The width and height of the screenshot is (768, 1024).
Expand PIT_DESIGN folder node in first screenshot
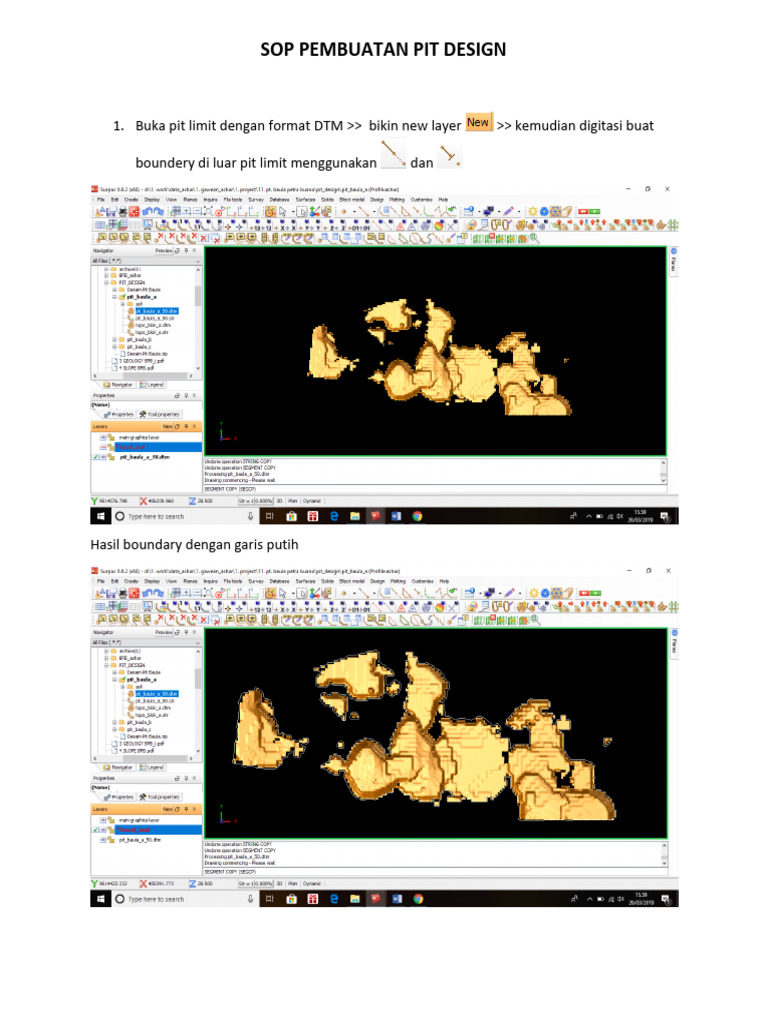106,283
